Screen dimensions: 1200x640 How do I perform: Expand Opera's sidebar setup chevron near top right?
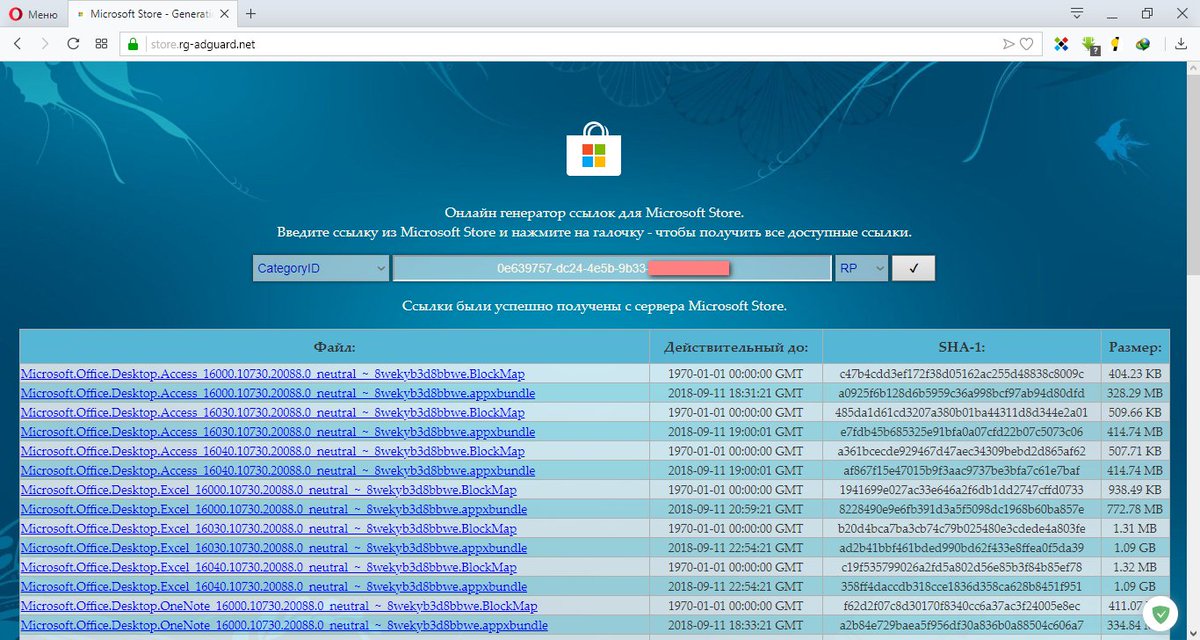tap(1075, 13)
